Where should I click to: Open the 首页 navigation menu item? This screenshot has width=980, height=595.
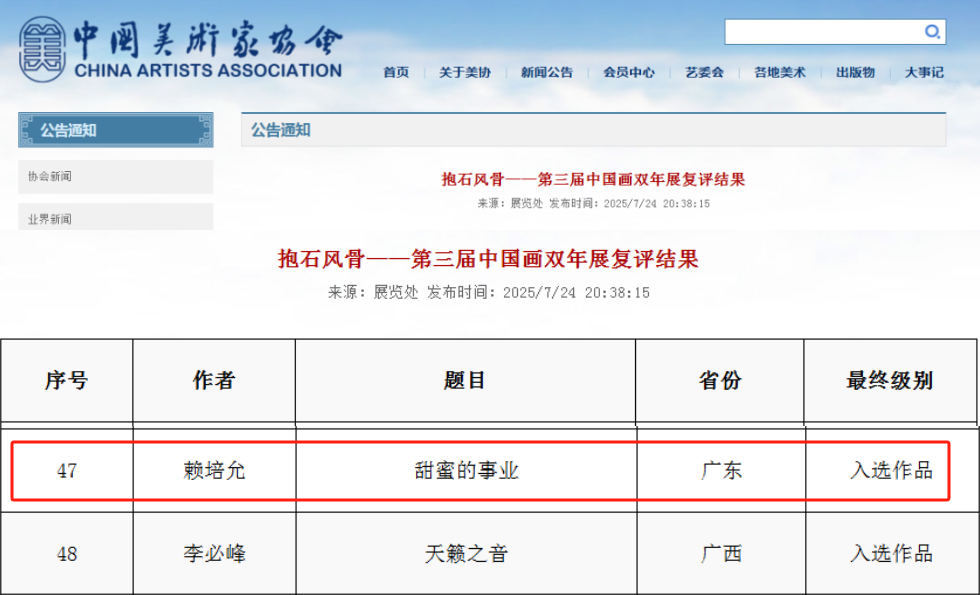(x=396, y=72)
